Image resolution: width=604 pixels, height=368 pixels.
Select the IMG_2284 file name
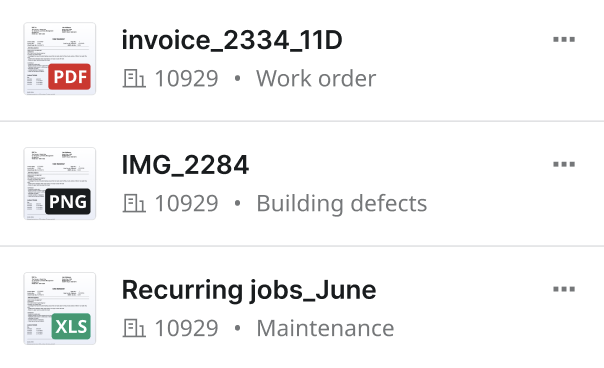185,165
